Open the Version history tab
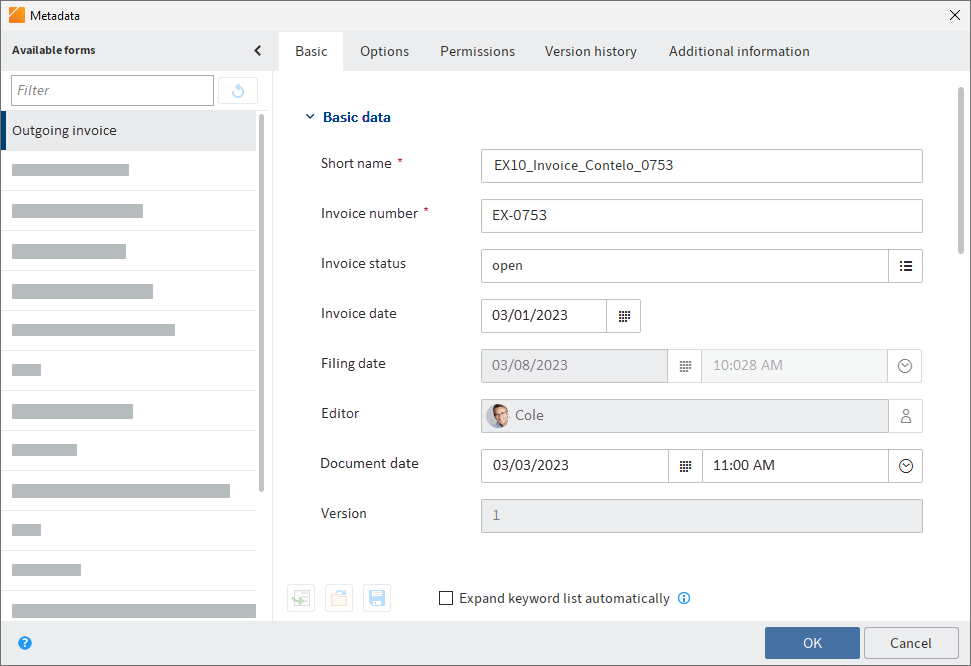971x666 pixels. pos(590,50)
